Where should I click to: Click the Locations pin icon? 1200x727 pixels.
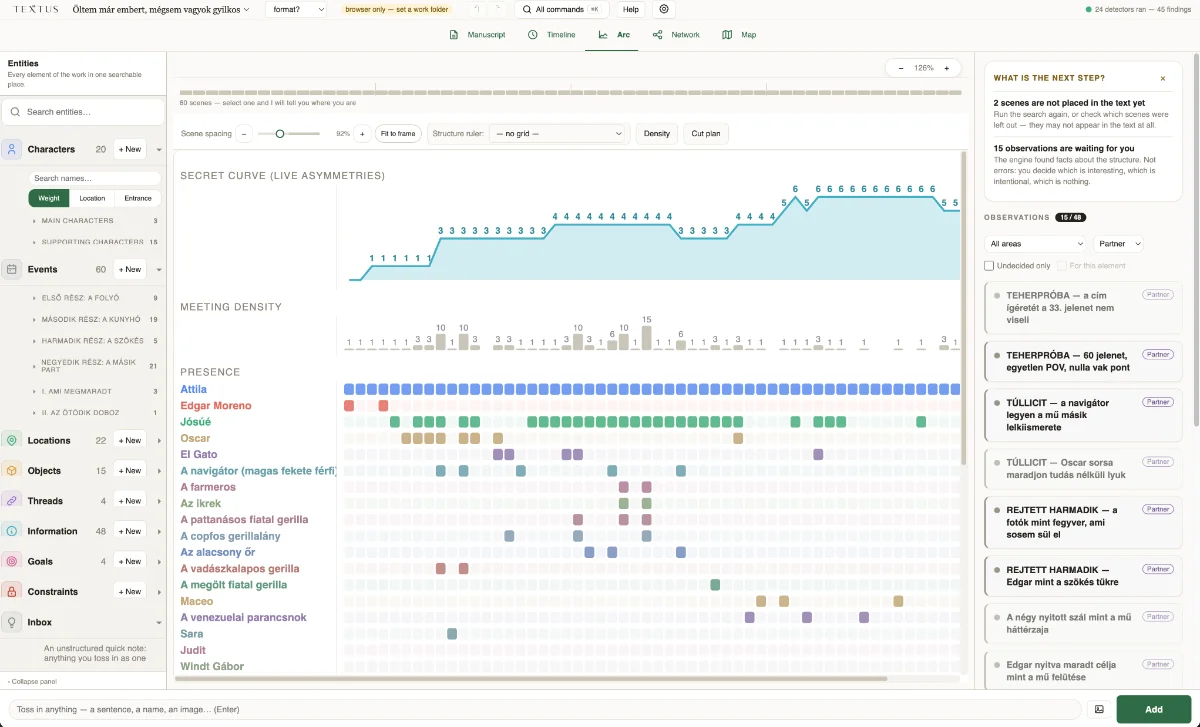click(x=12, y=440)
